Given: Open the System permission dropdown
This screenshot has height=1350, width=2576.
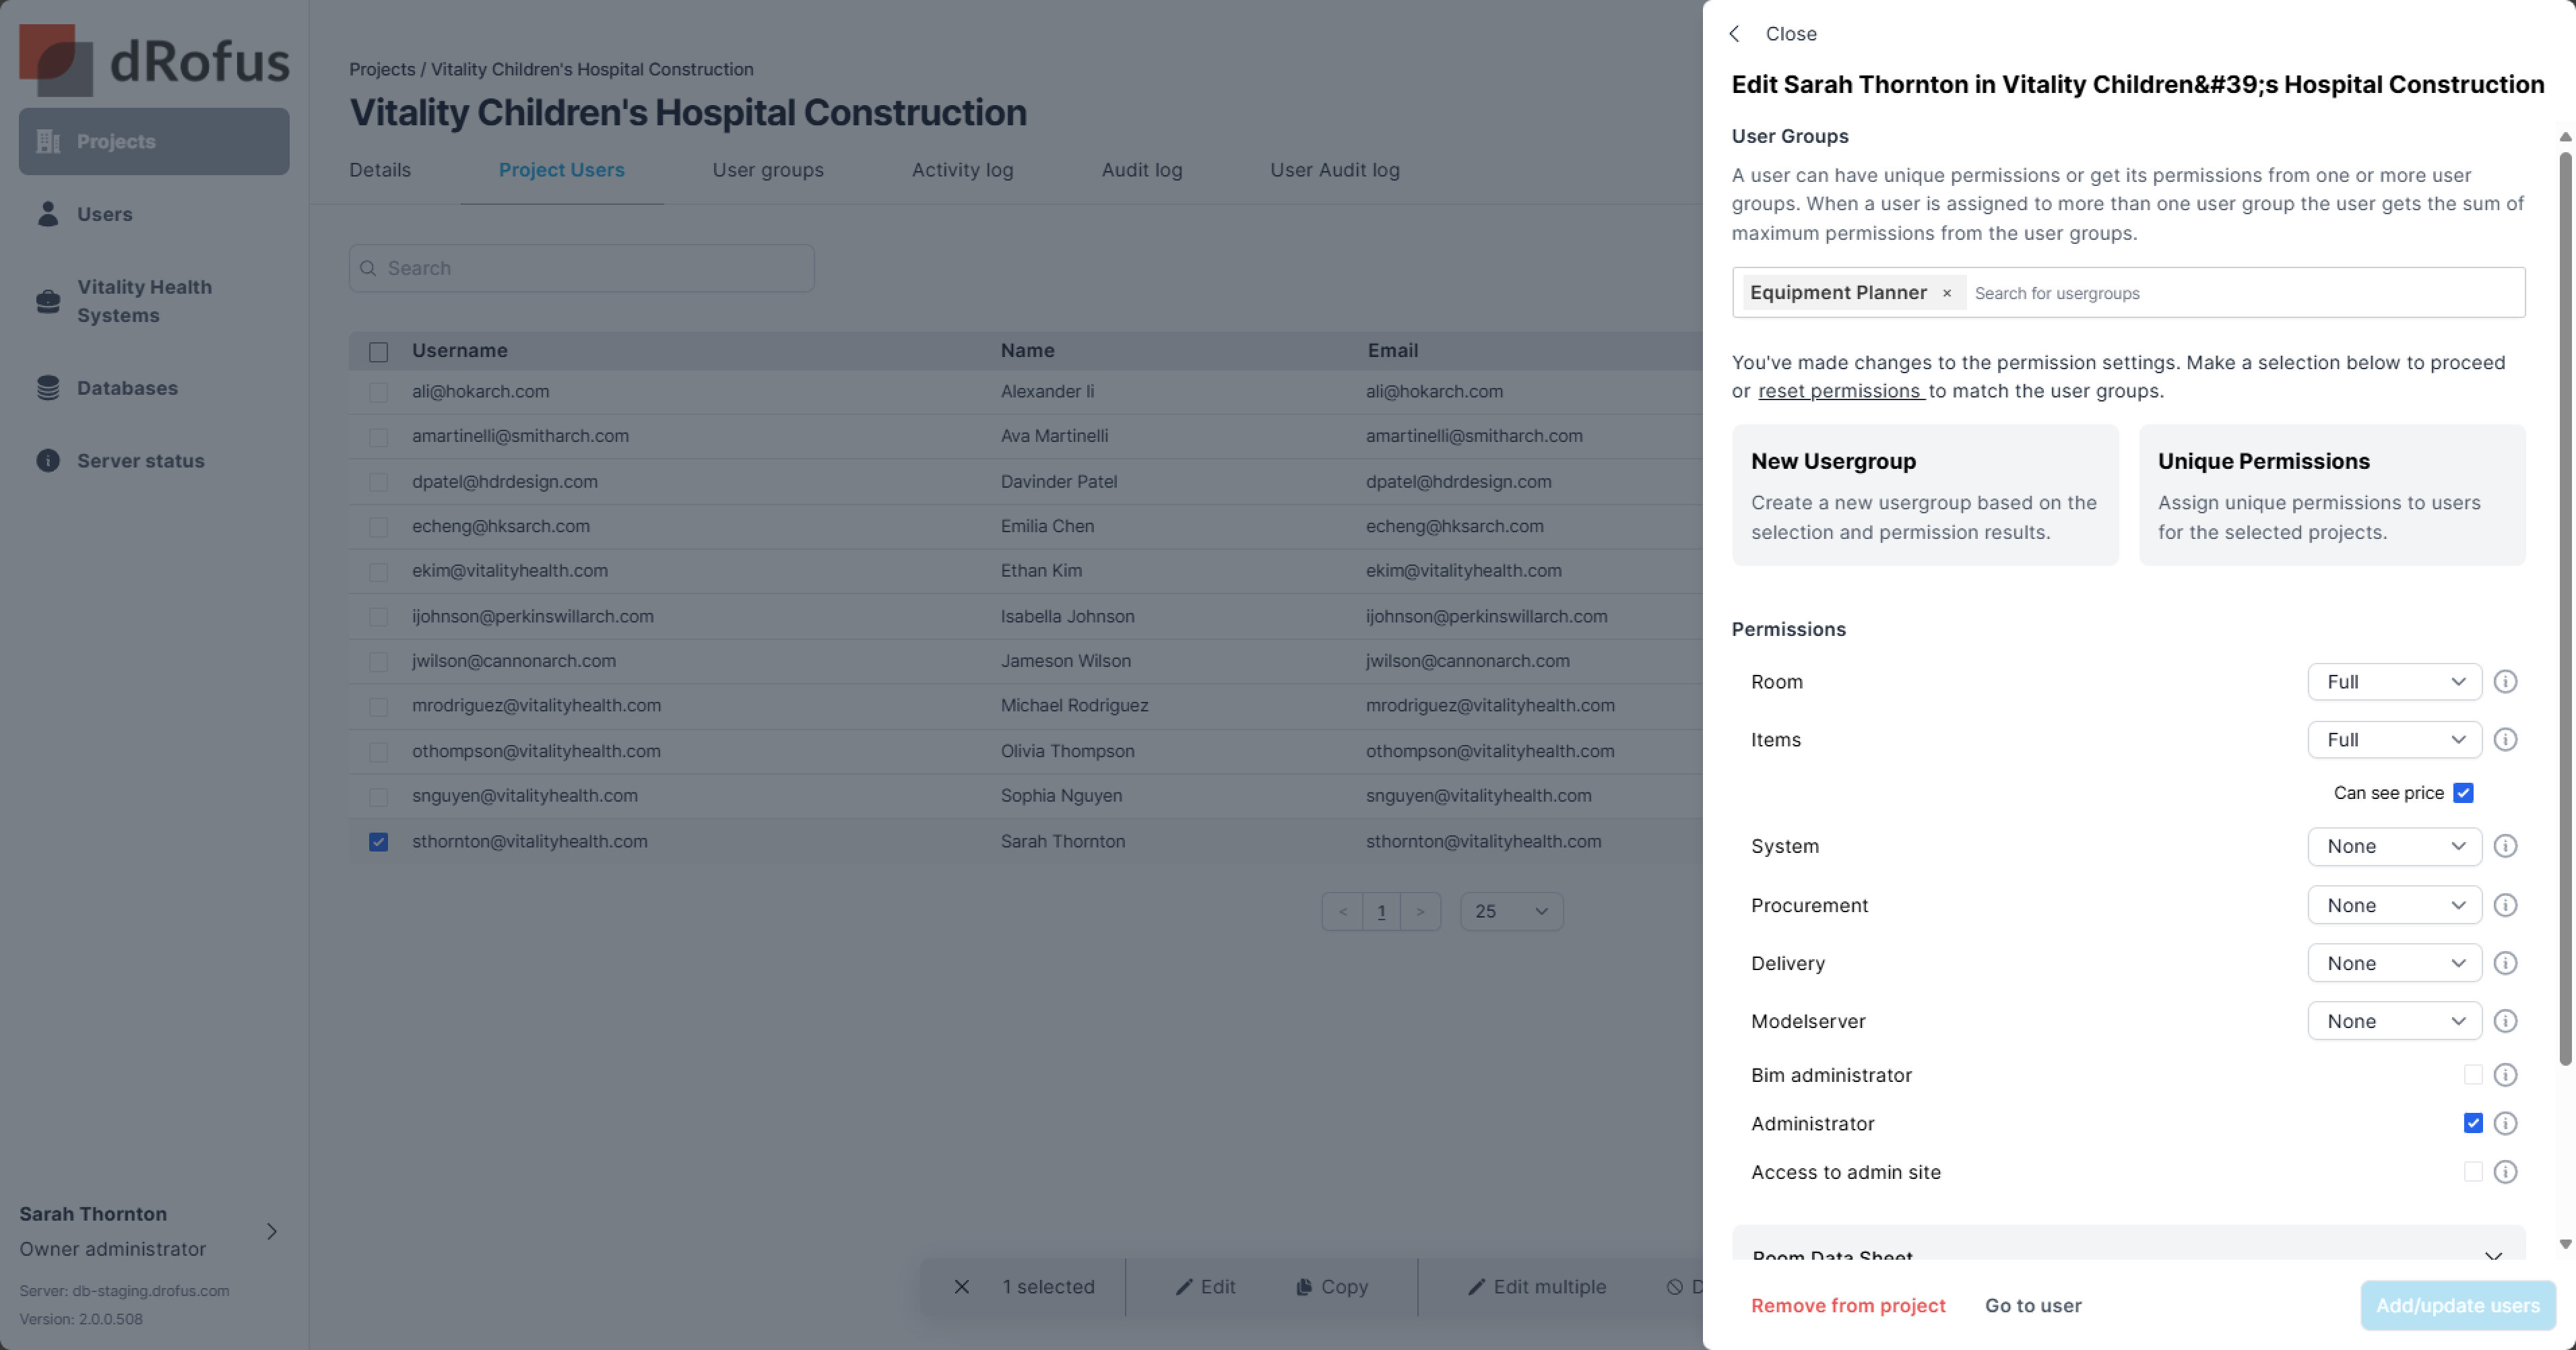Looking at the screenshot, I should point(2395,846).
